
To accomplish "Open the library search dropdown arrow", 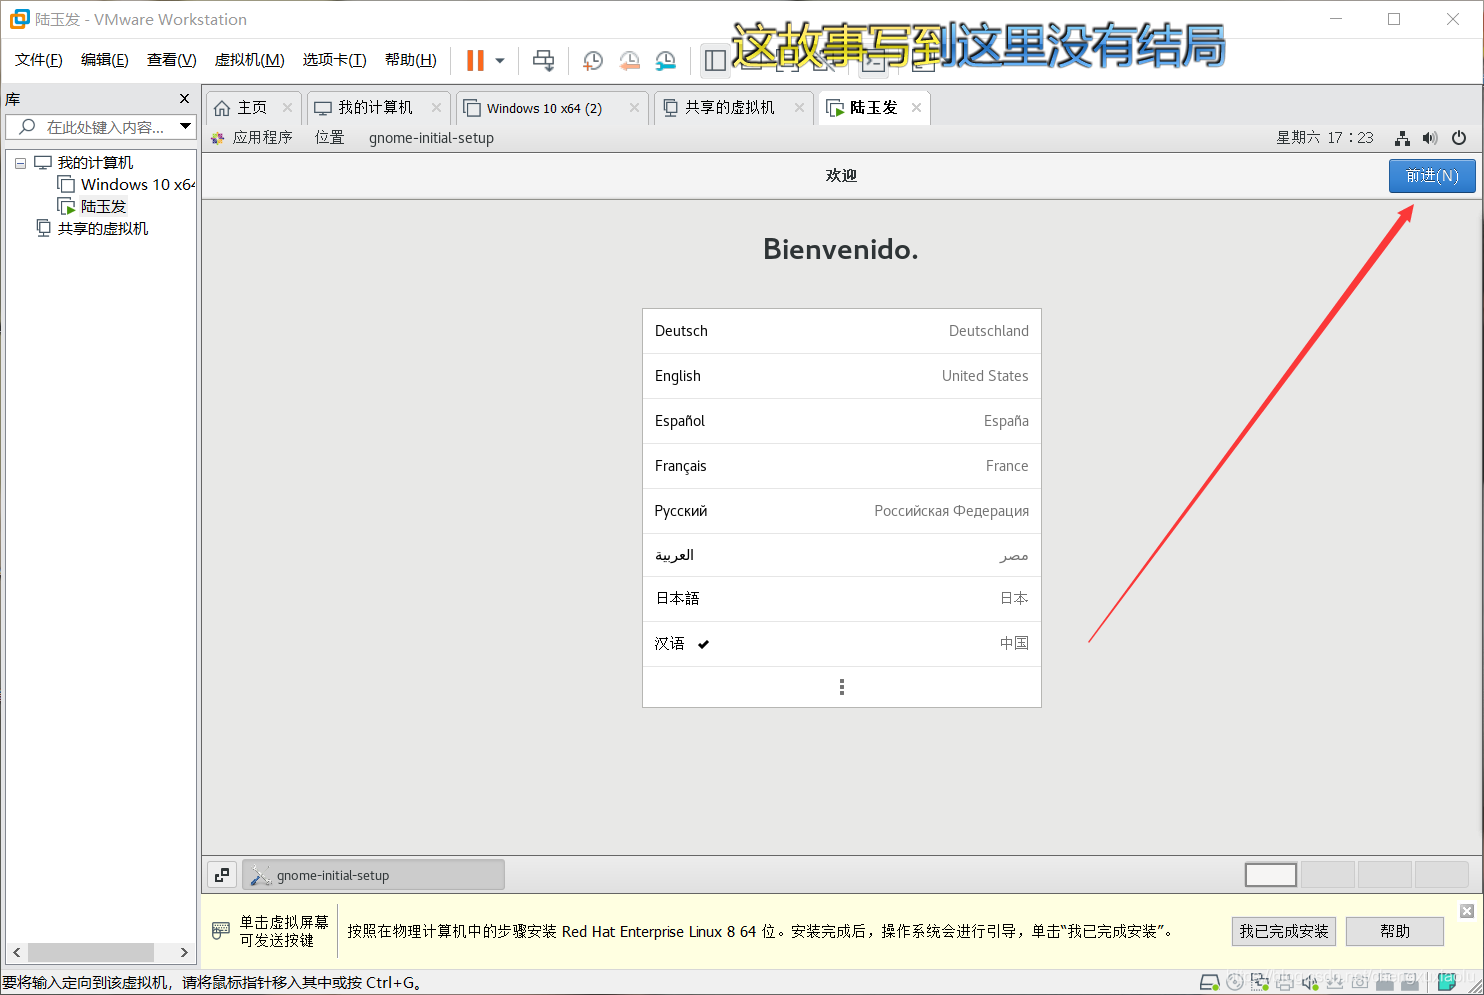I will [x=185, y=126].
